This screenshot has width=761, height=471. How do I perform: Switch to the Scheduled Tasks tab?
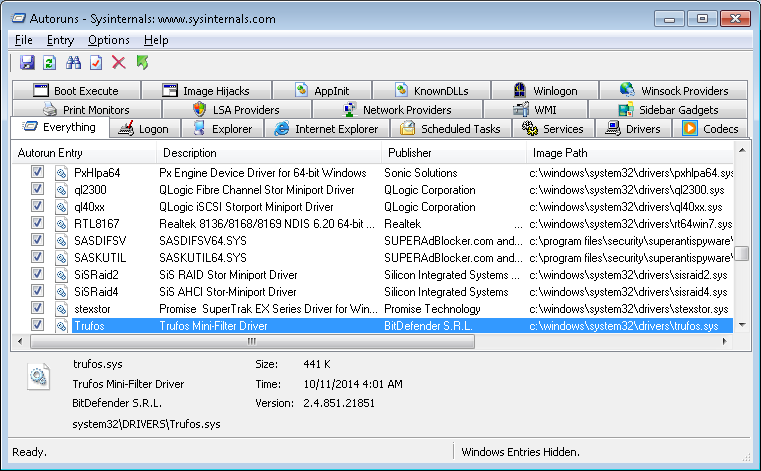[x=451, y=129]
